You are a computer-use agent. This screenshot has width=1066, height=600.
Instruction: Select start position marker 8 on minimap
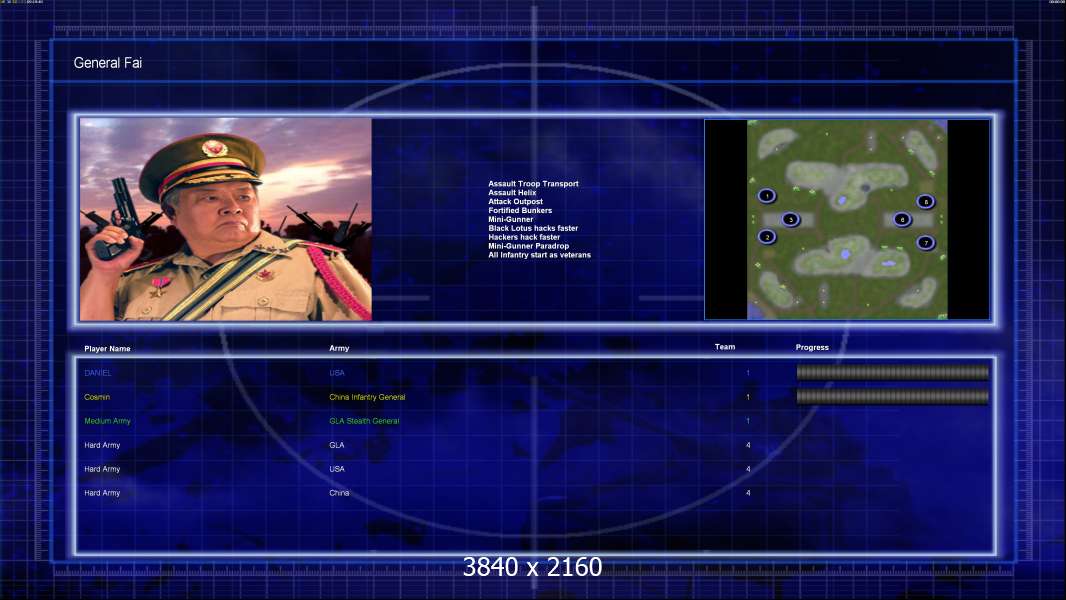[925, 201]
